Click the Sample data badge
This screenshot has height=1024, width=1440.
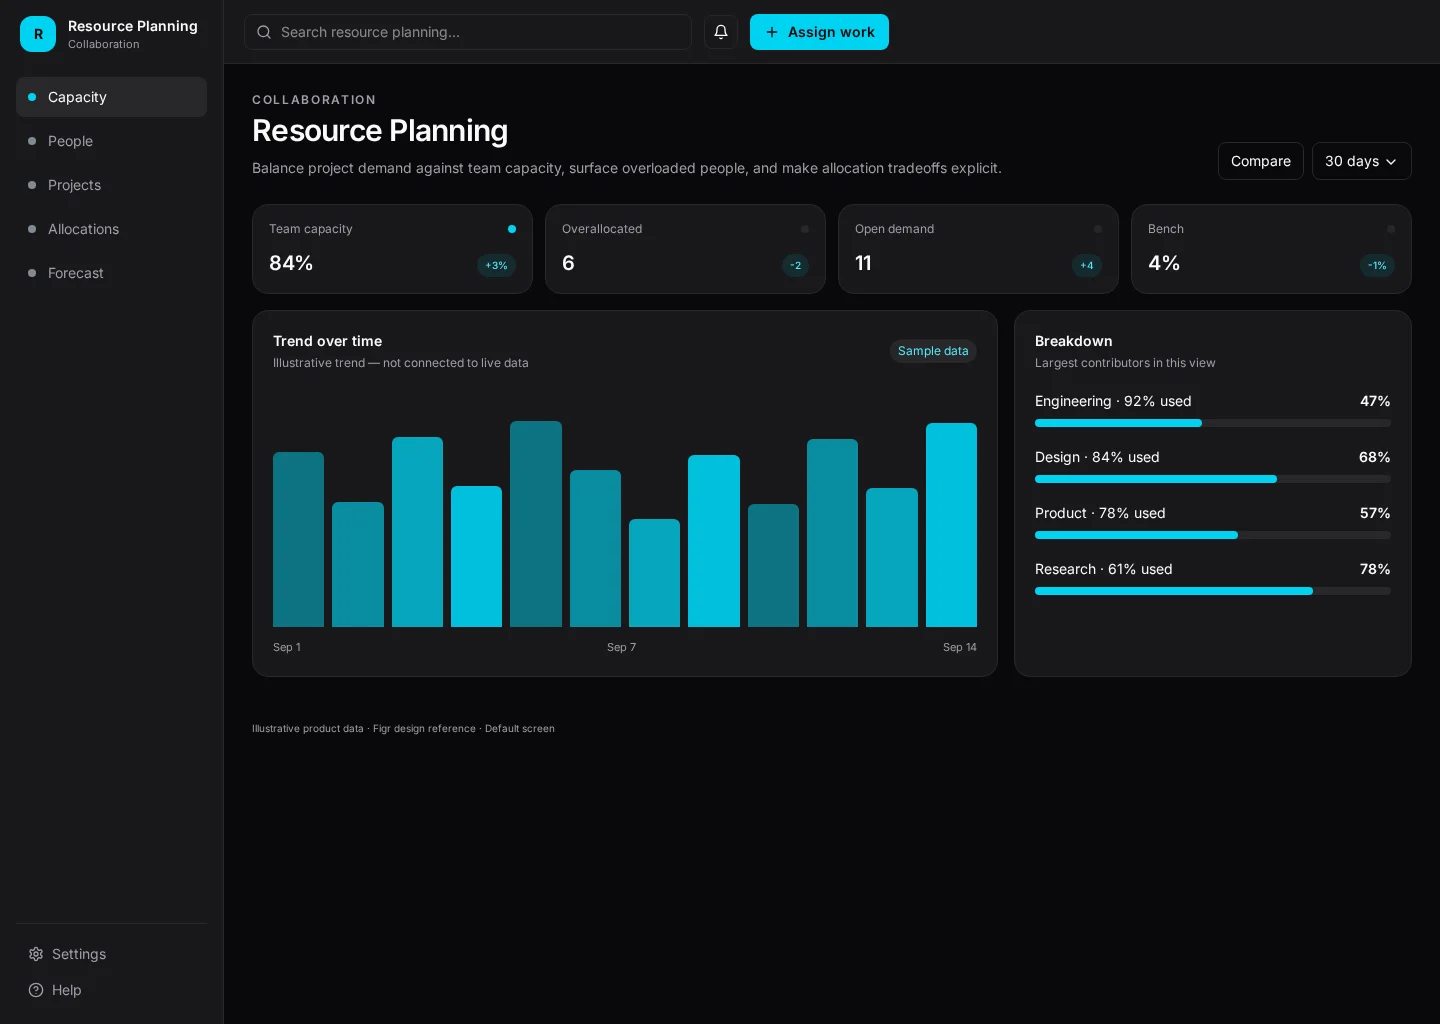[x=933, y=351]
